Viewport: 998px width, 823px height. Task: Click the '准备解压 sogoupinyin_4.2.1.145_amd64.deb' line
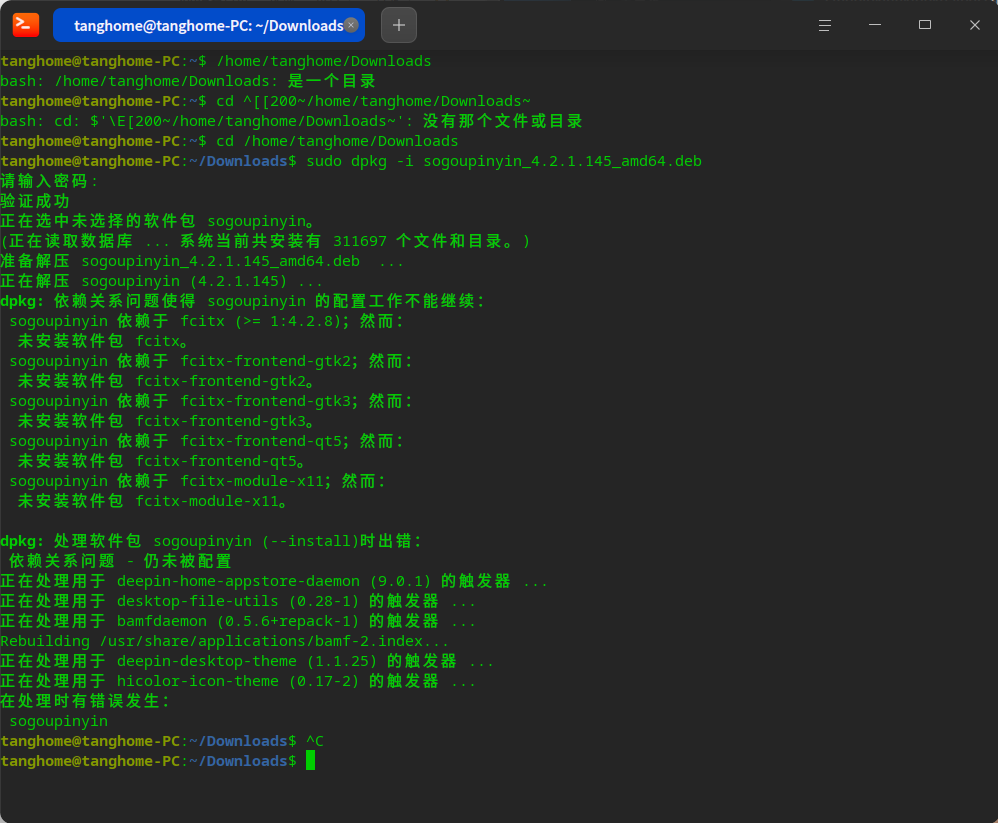(x=202, y=261)
